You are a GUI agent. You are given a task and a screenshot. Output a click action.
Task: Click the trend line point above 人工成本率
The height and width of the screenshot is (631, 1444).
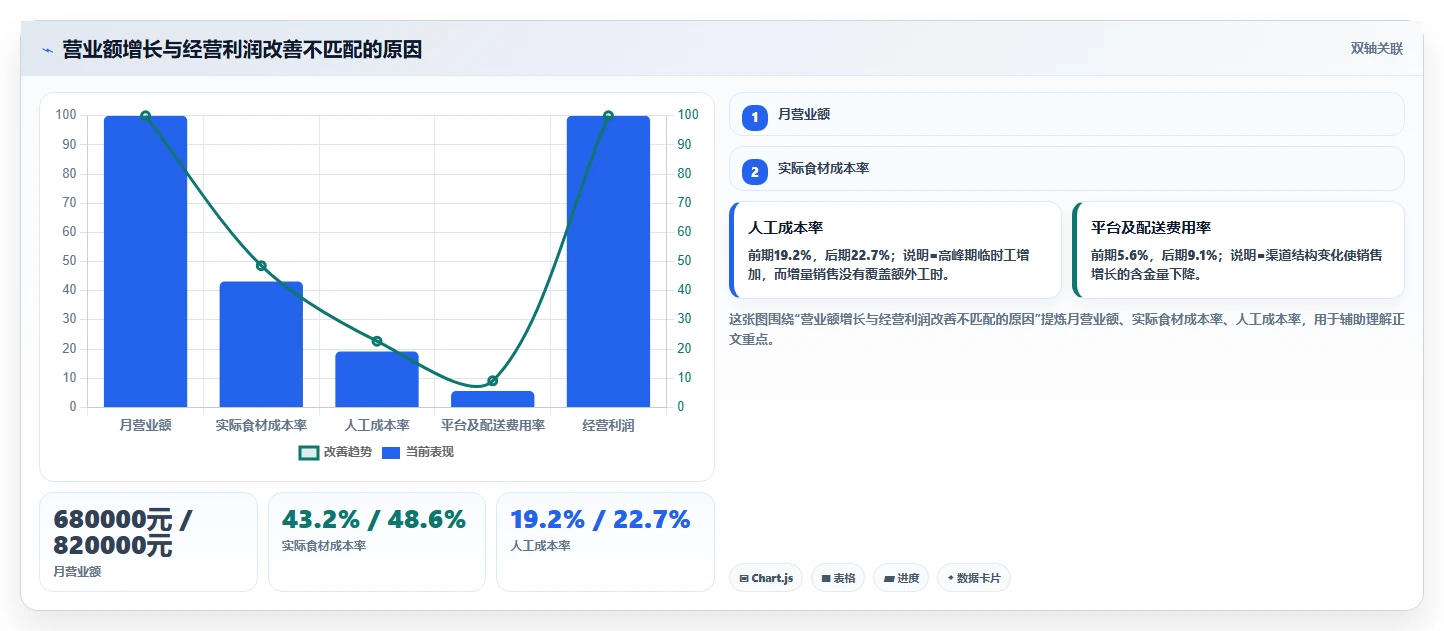(377, 341)
